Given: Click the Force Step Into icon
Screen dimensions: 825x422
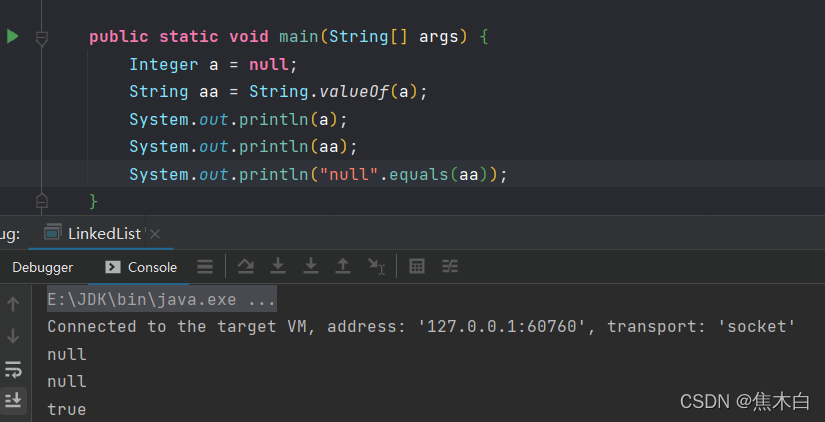Looking at the screenshot, I should pyautogui.click(x=311, y=266).
